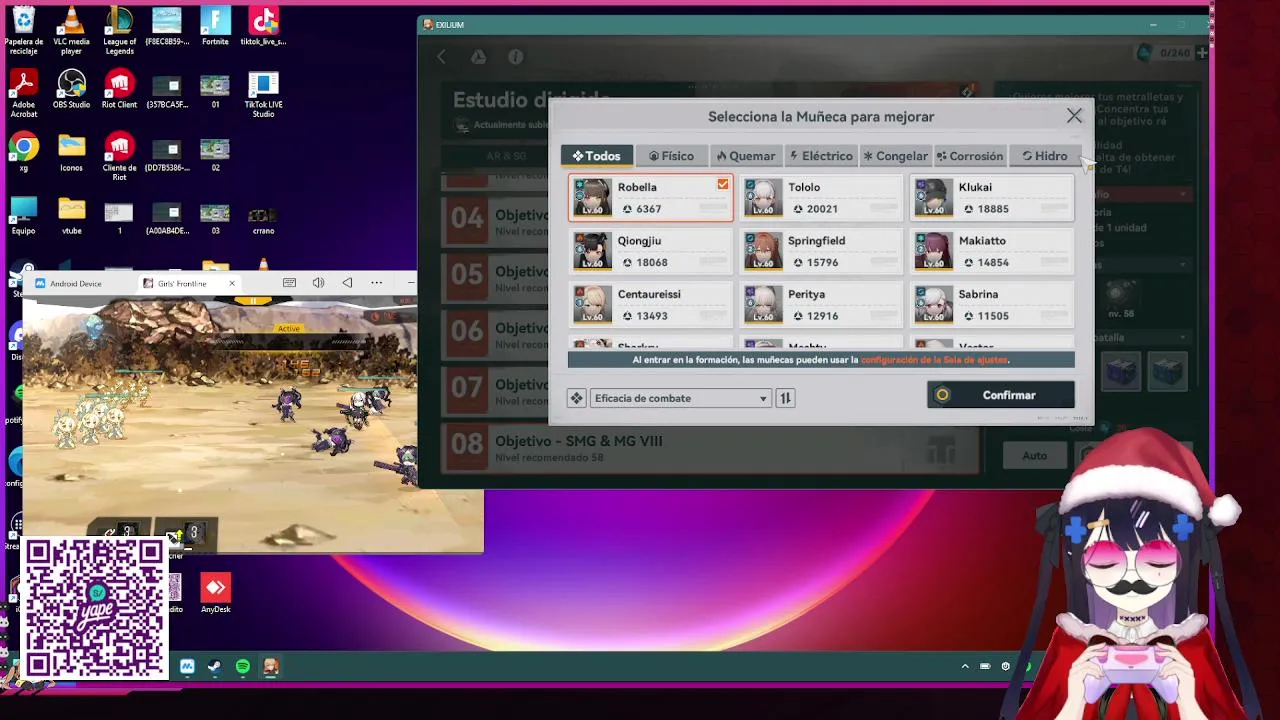
Task: Open the Iconos folder
Action: [71, 153]
